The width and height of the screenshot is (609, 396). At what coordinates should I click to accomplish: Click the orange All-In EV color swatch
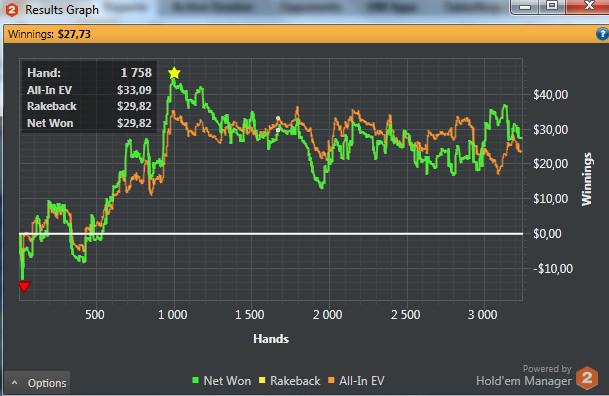coord(331,380)
